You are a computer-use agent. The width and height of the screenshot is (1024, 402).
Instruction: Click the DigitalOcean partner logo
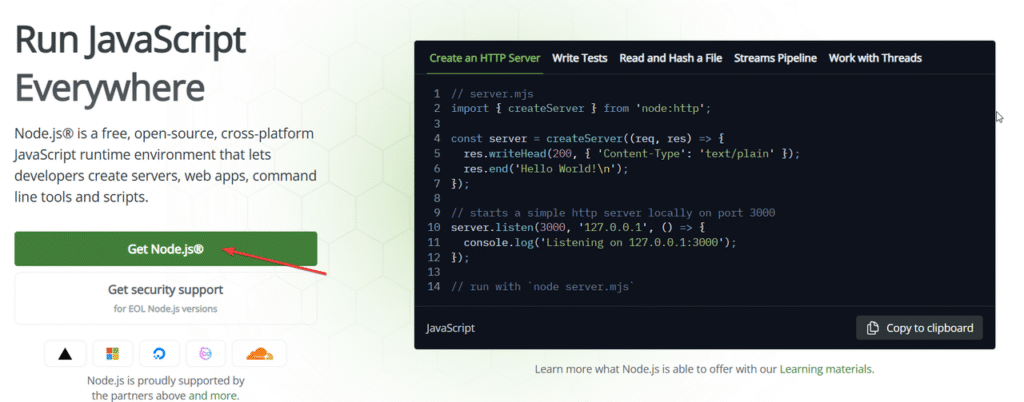159,354
